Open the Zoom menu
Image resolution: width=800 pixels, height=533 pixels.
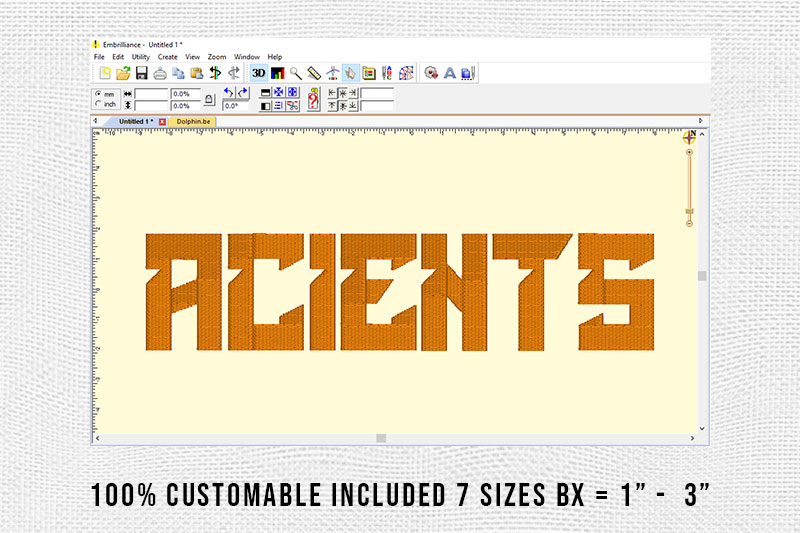[x=217, y=57]
